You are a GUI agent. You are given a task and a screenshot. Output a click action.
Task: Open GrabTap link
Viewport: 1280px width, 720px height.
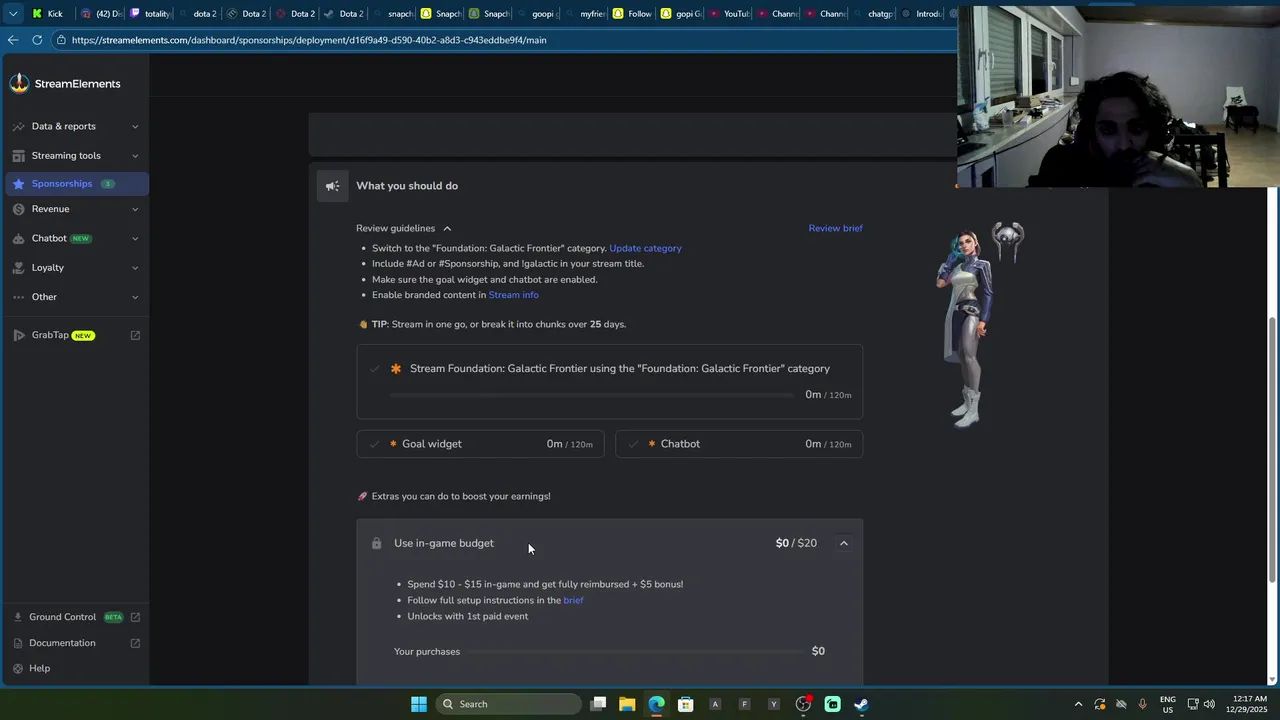point(50,335)
